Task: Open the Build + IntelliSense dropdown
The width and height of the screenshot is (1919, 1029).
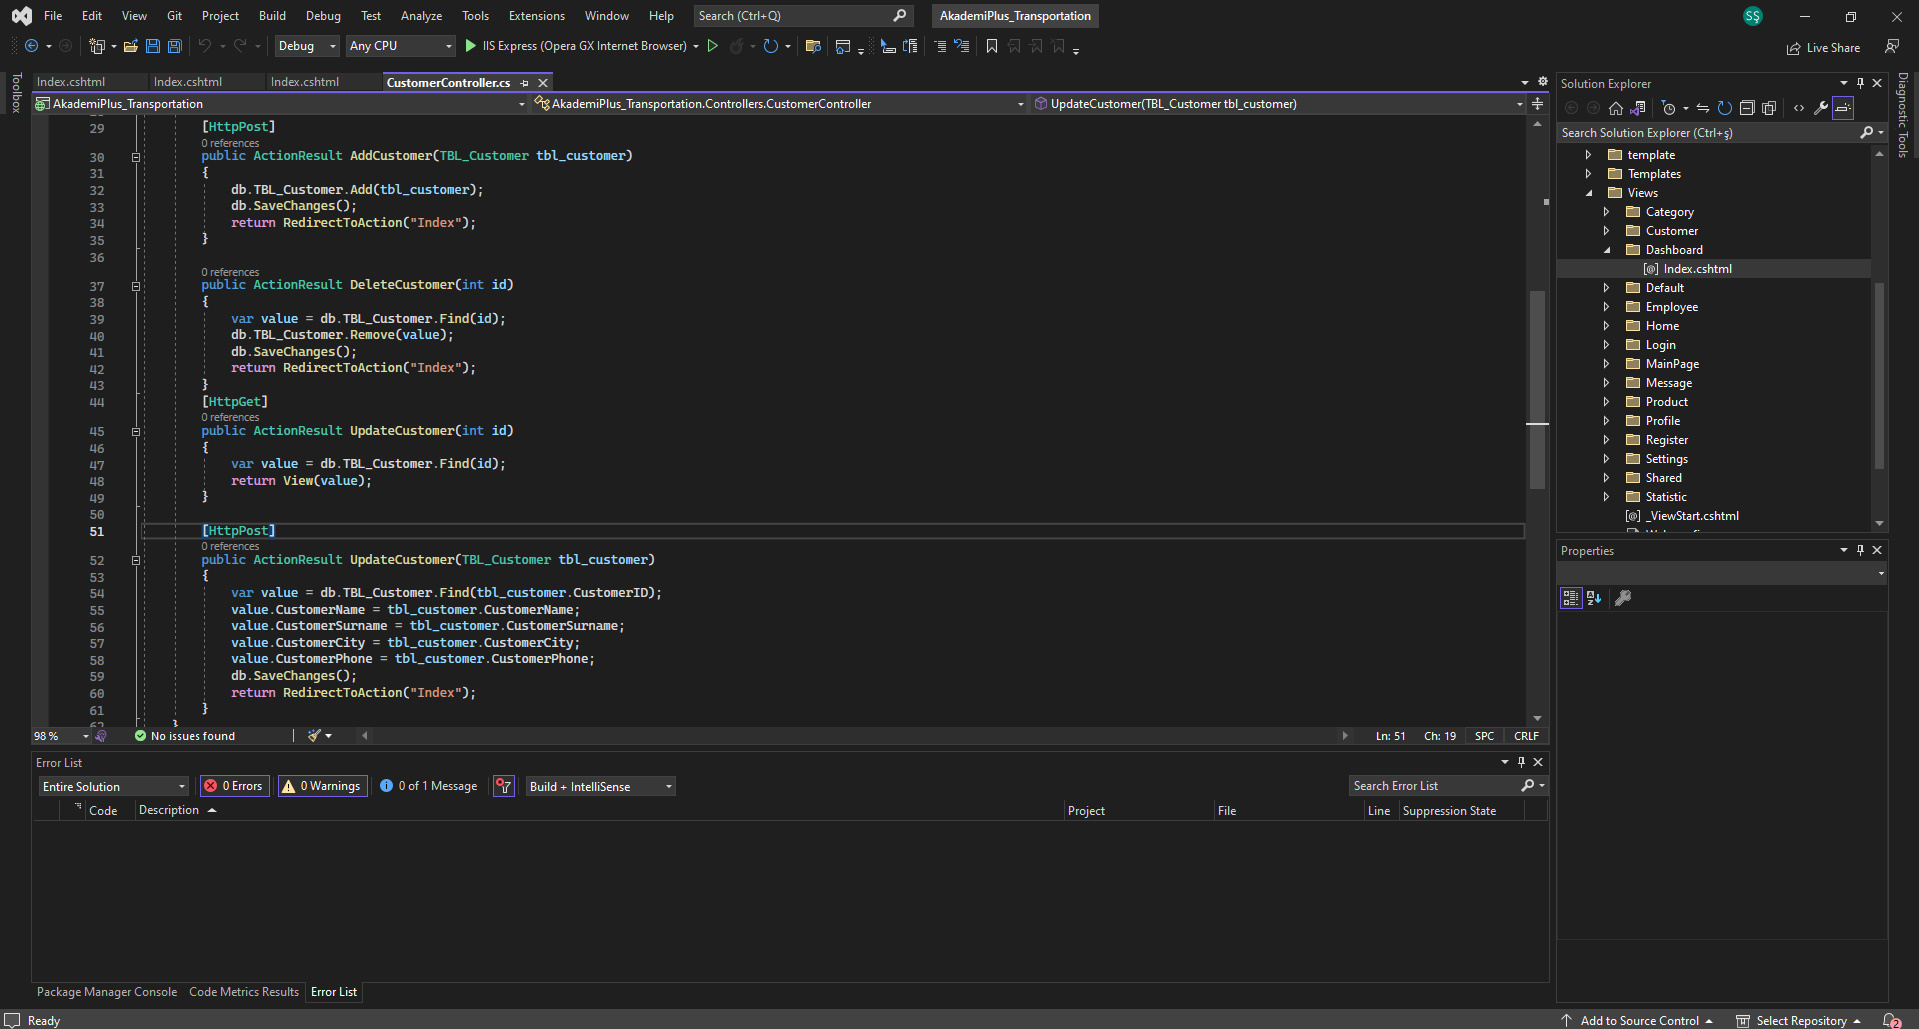Action: point(599,786)
